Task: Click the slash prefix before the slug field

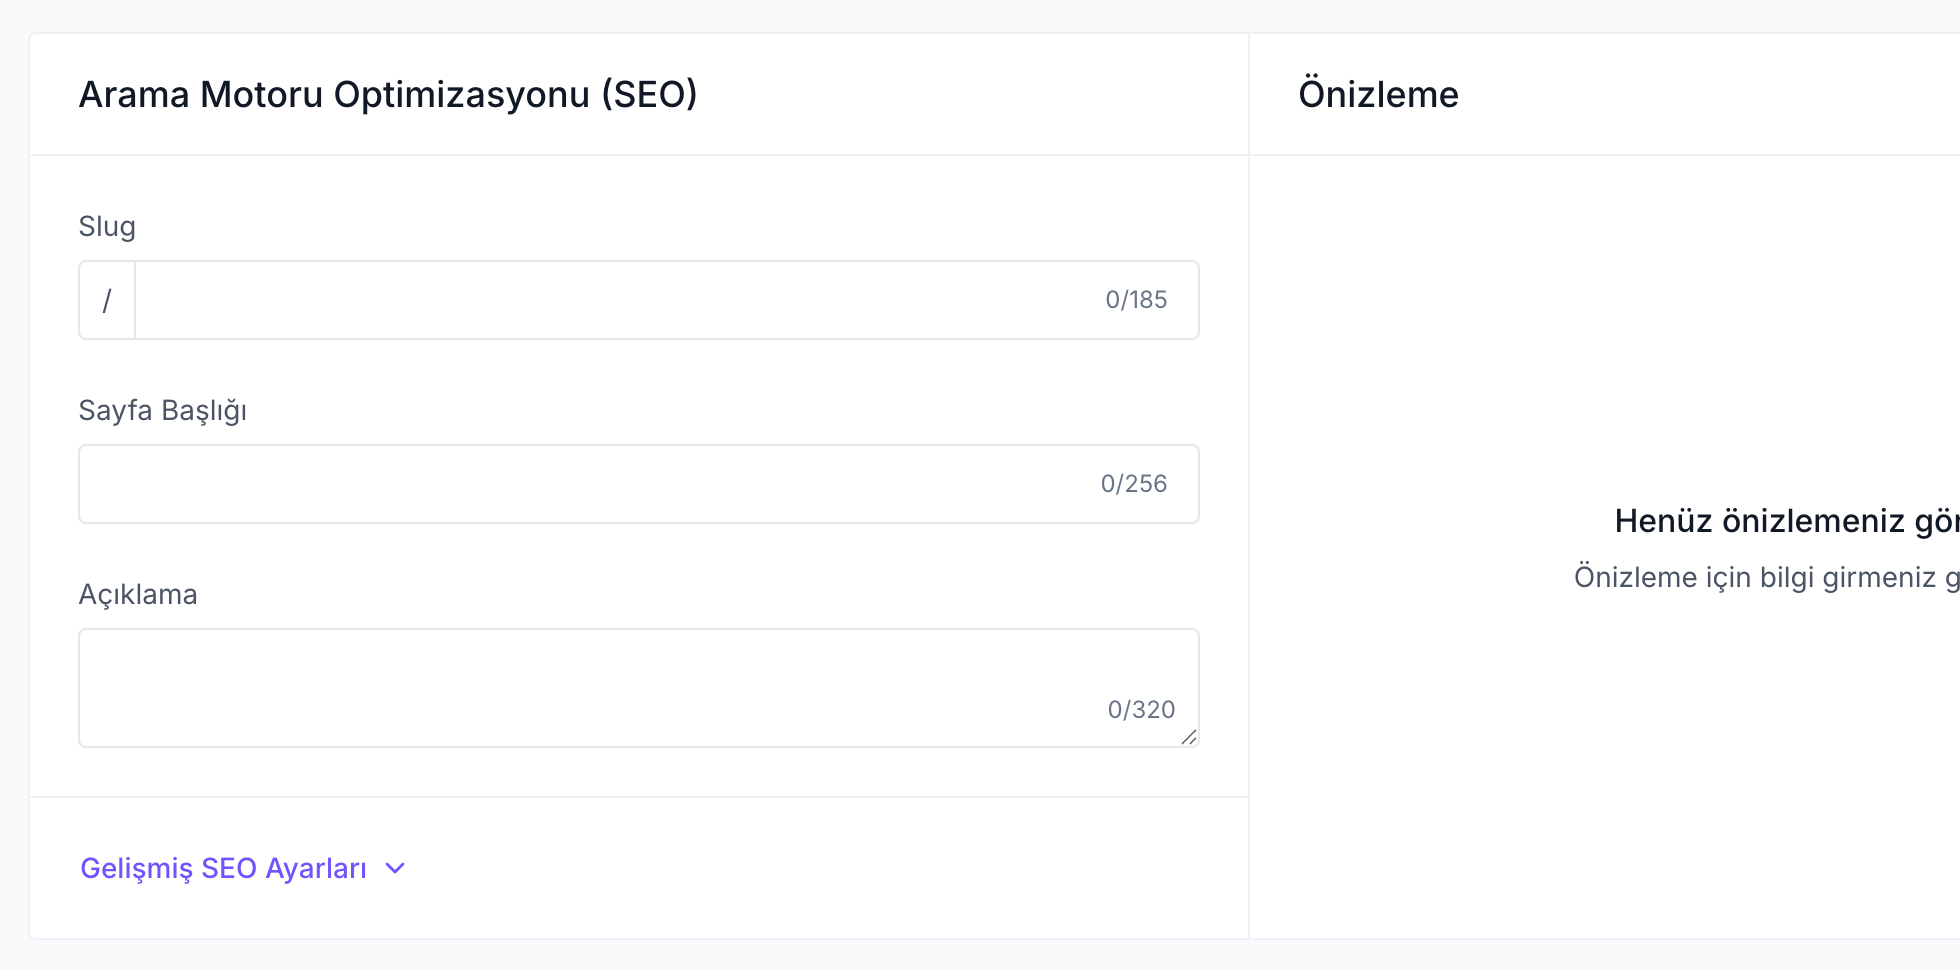Action: click(x=106, y=299)
